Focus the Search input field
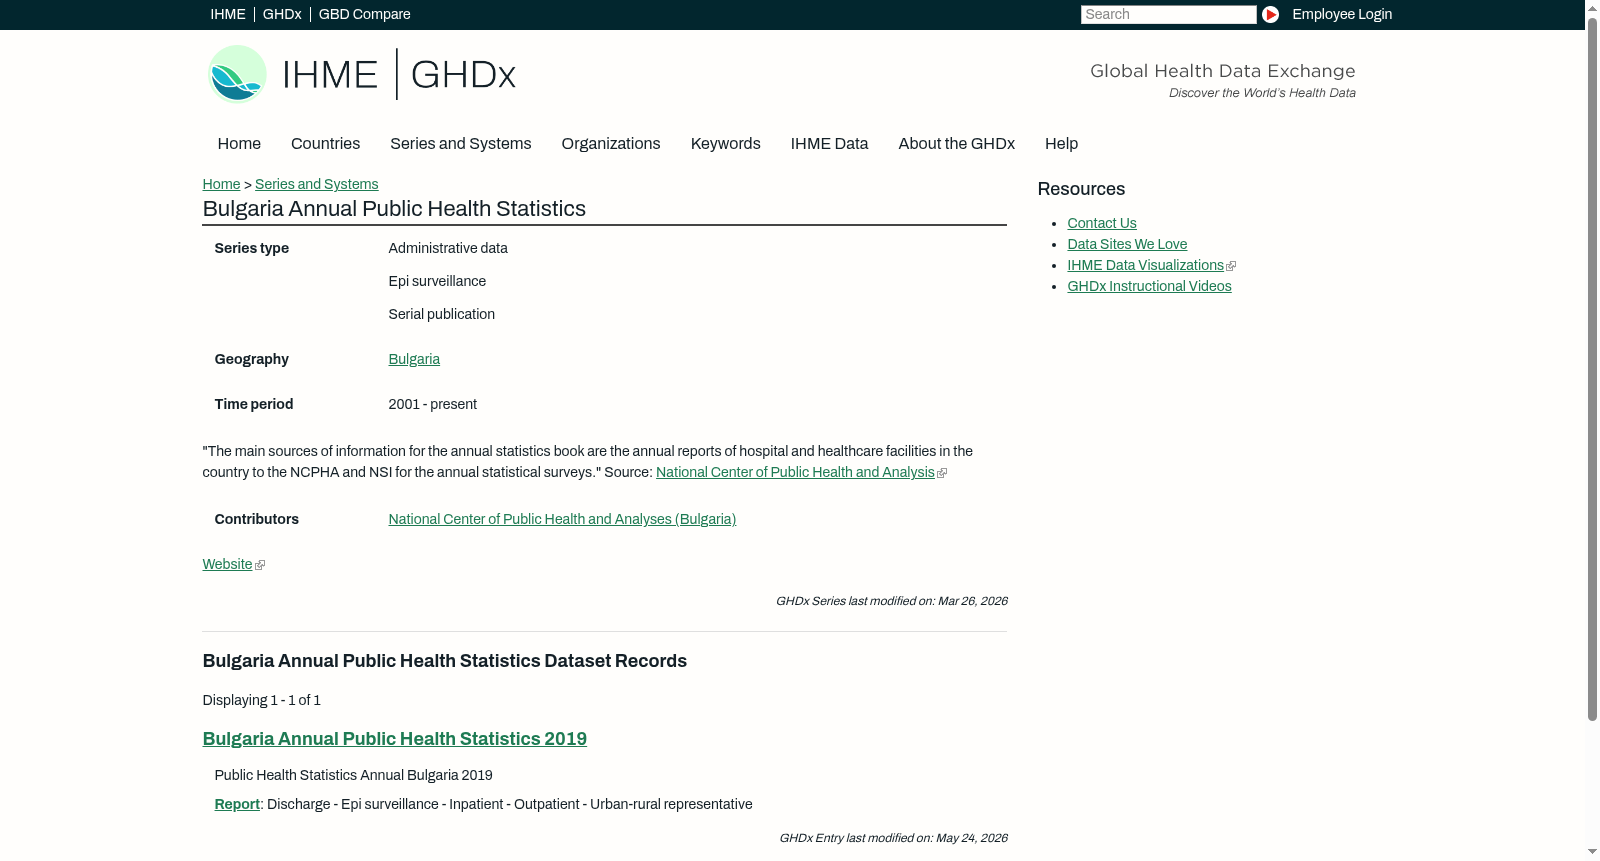The image size is (1600, 861). coord(1168,14)
